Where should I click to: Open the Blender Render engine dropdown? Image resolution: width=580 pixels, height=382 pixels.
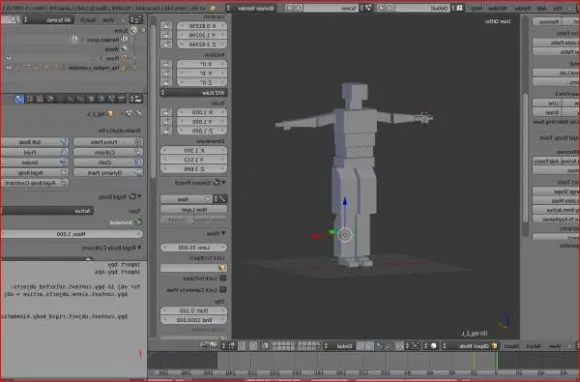coord(251,8)
